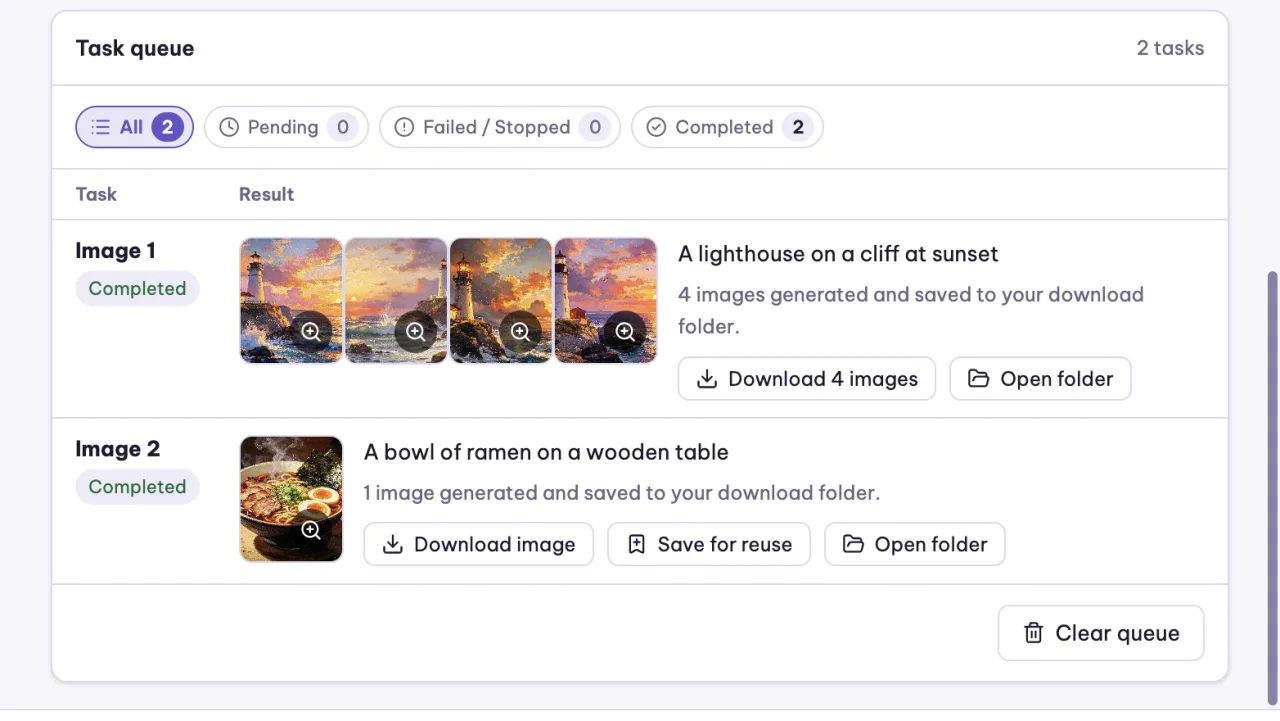Save the ramen image for reuse
The height and width of the screenshot is (721, 1280).
pyautogui.click(x=709, y=544)
